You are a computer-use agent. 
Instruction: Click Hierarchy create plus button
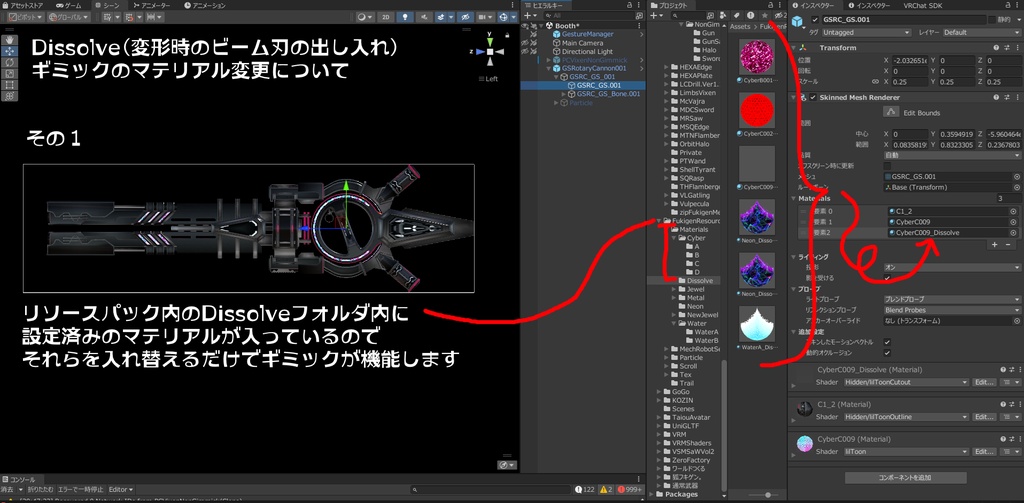[530, 15]
